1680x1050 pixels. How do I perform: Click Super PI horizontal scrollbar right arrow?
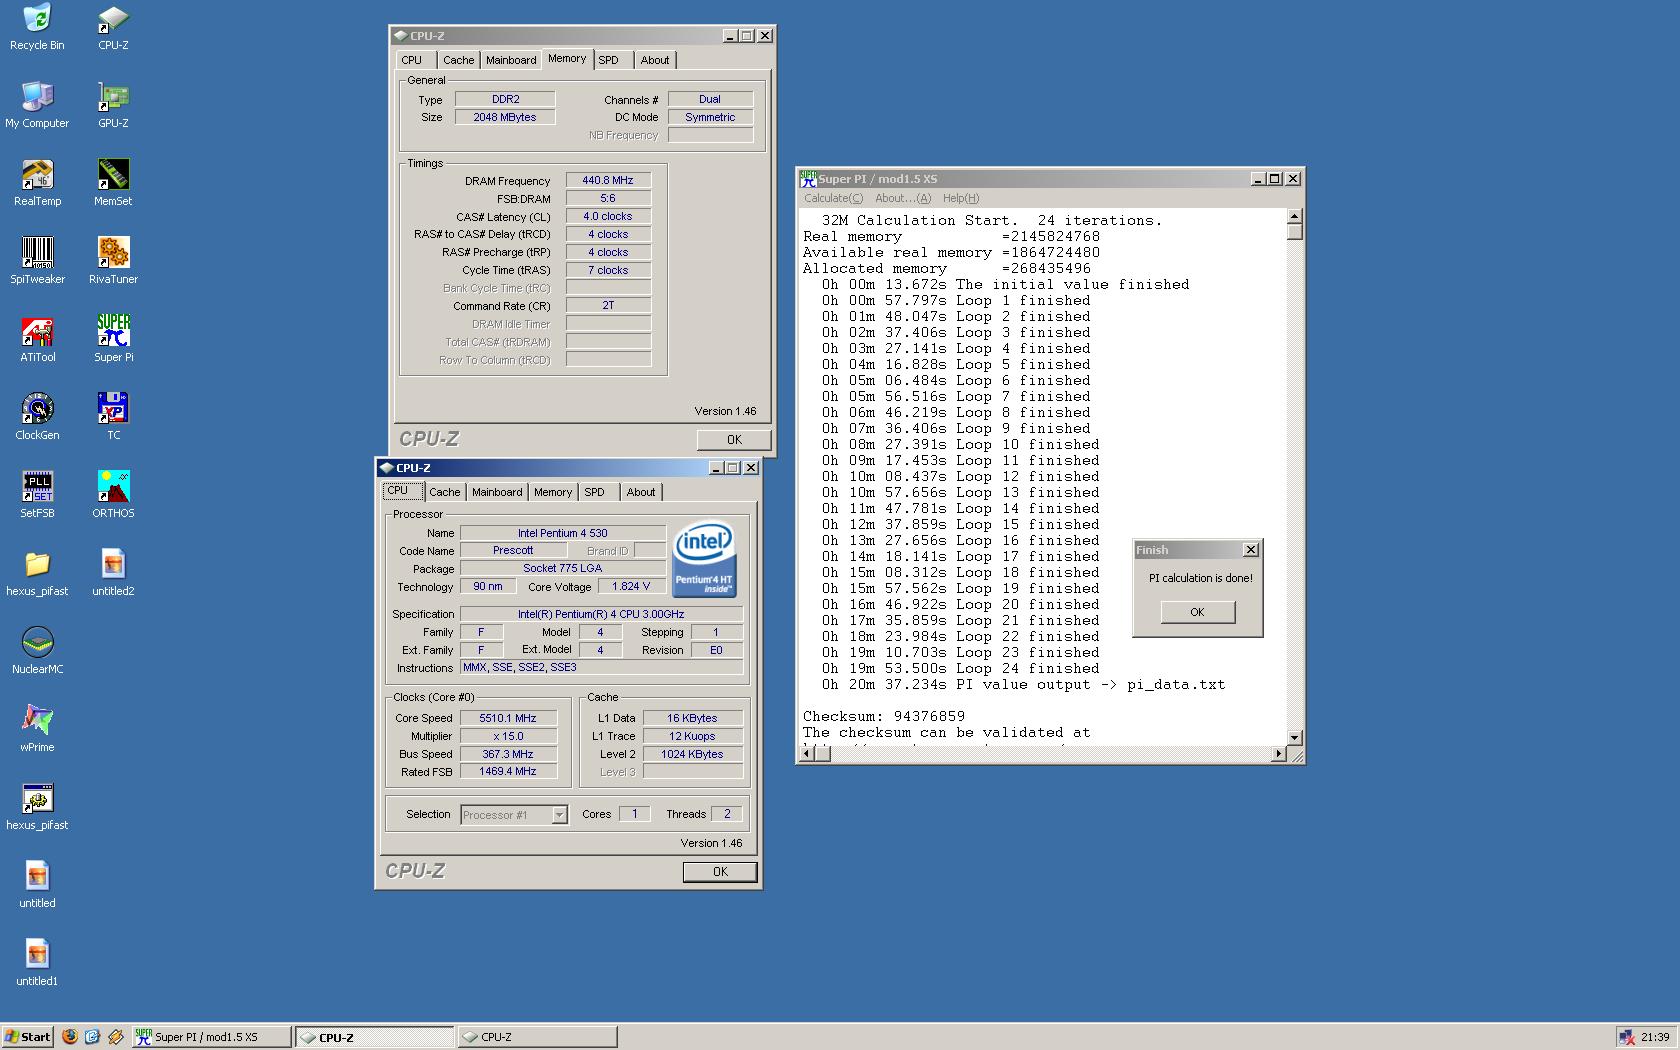[1278, 754]
